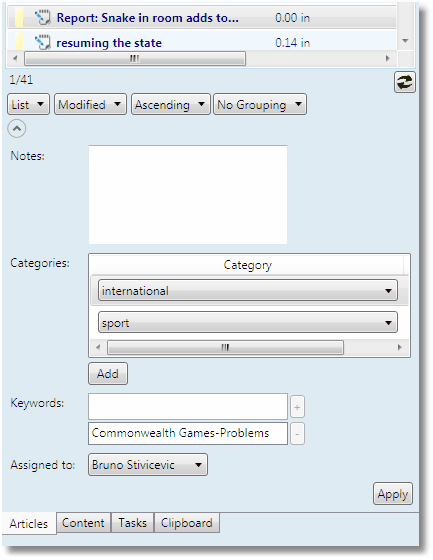433x560 pixels.
Task: Remove keyword 'Commonwealth Games-Problems' with minus button
Action: [297, 434]
